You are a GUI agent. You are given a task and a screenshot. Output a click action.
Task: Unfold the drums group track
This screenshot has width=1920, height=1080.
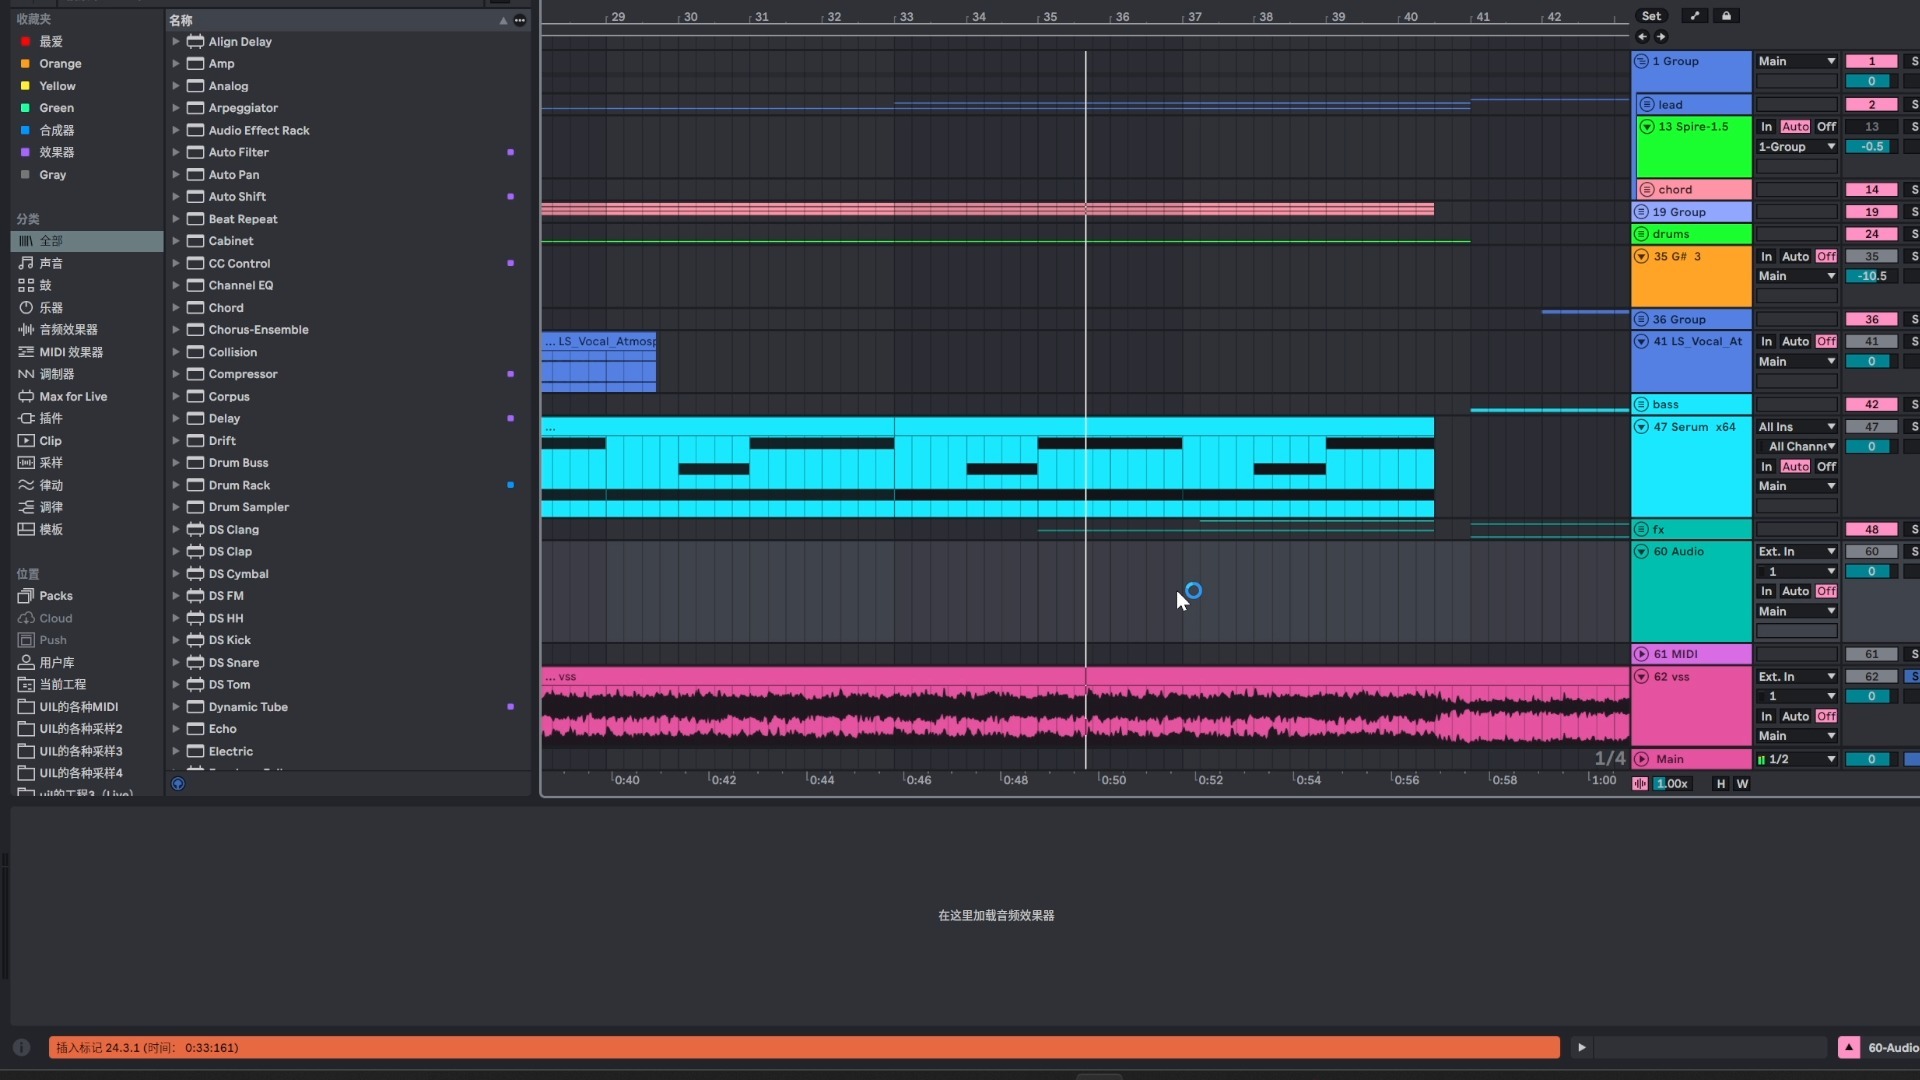click(1641, 234)
